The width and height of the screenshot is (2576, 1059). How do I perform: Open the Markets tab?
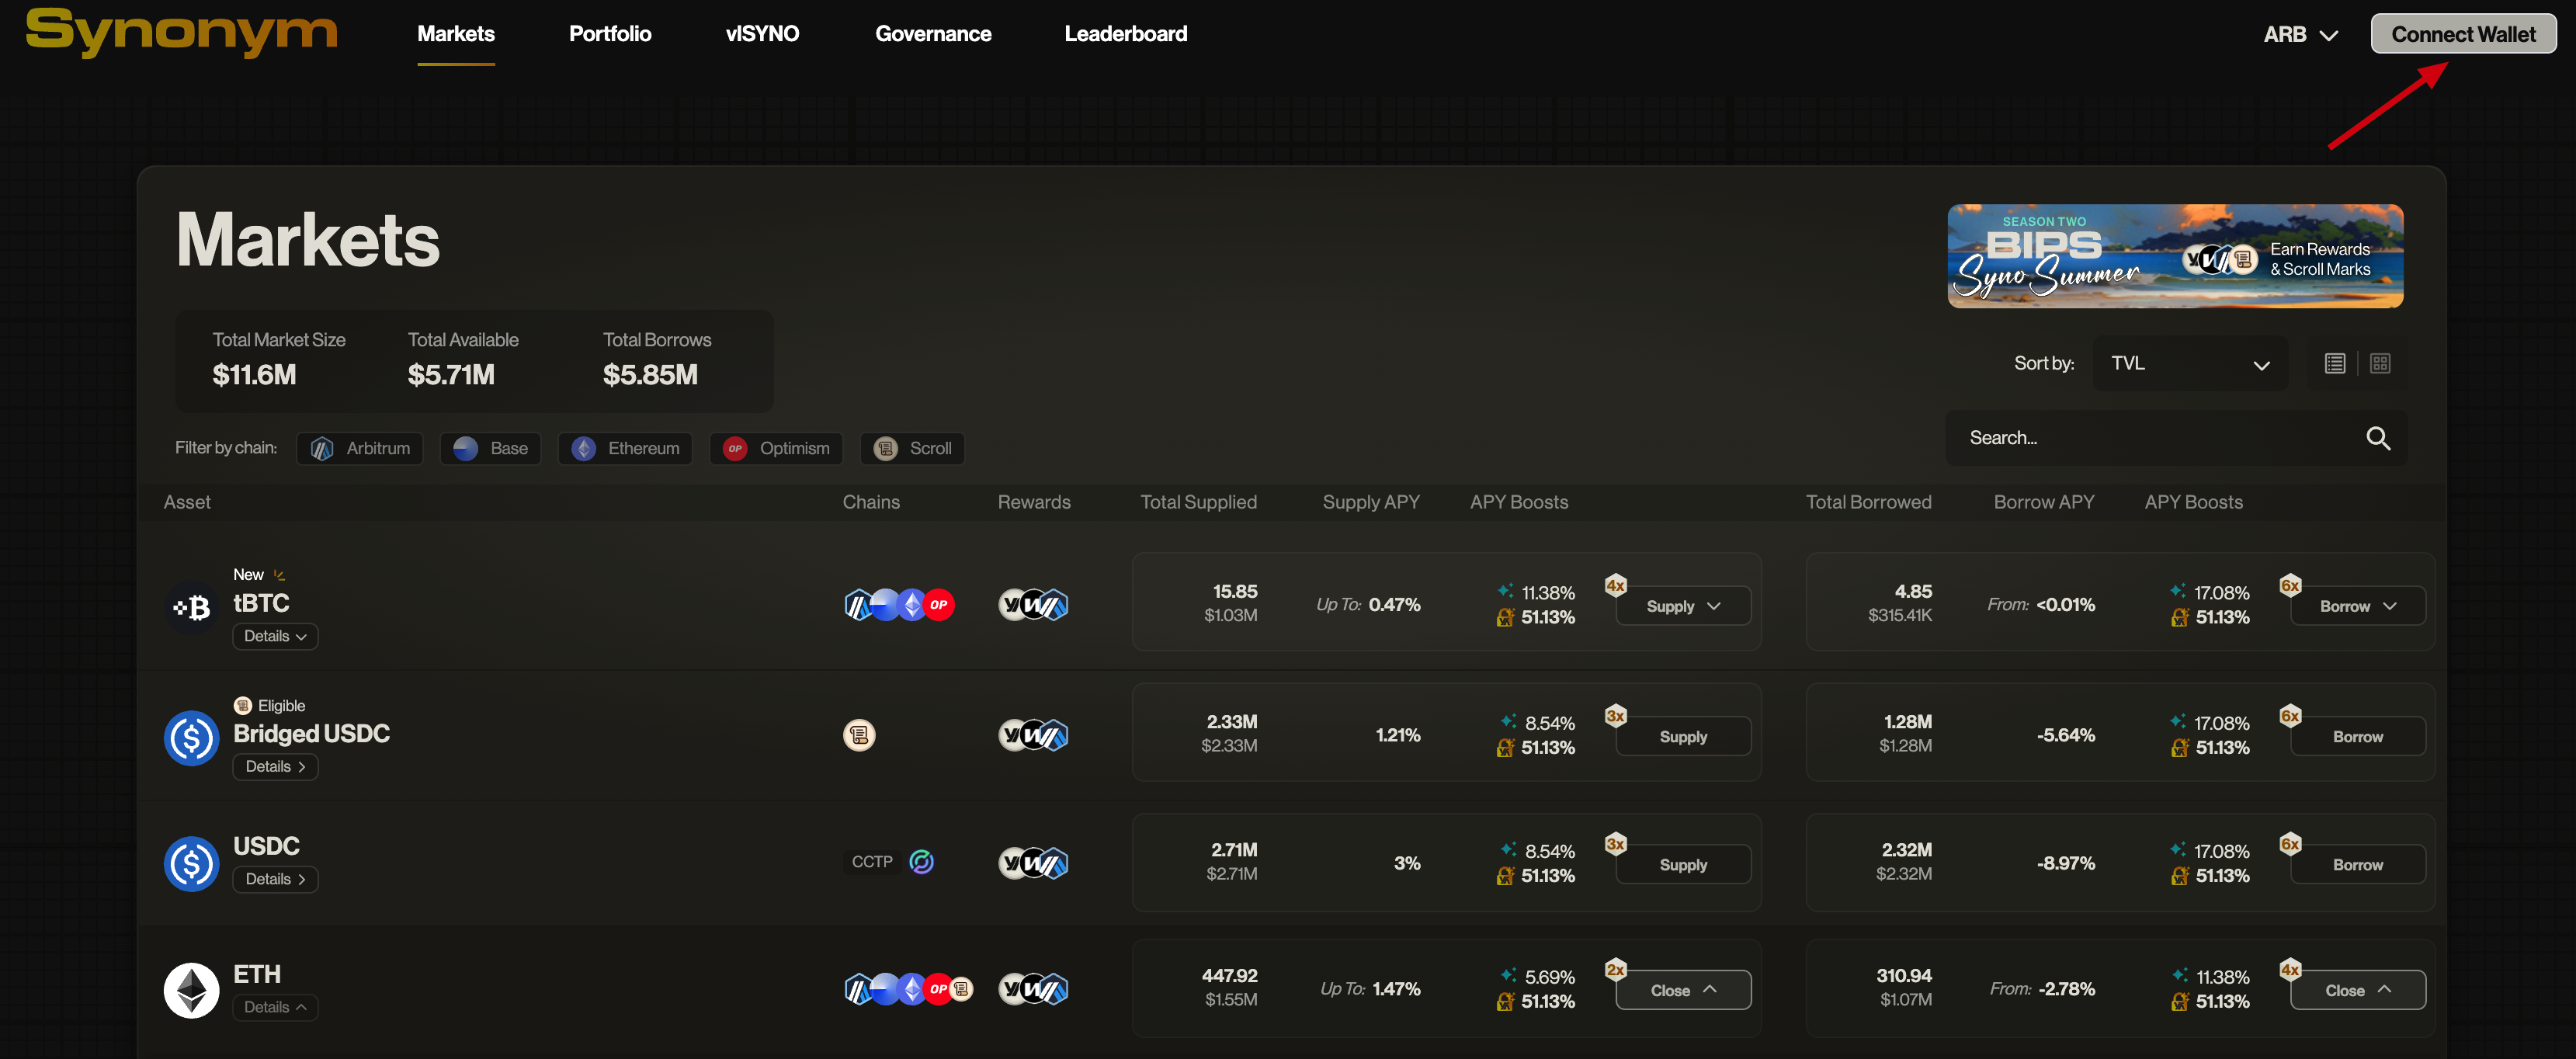point(456,34)
